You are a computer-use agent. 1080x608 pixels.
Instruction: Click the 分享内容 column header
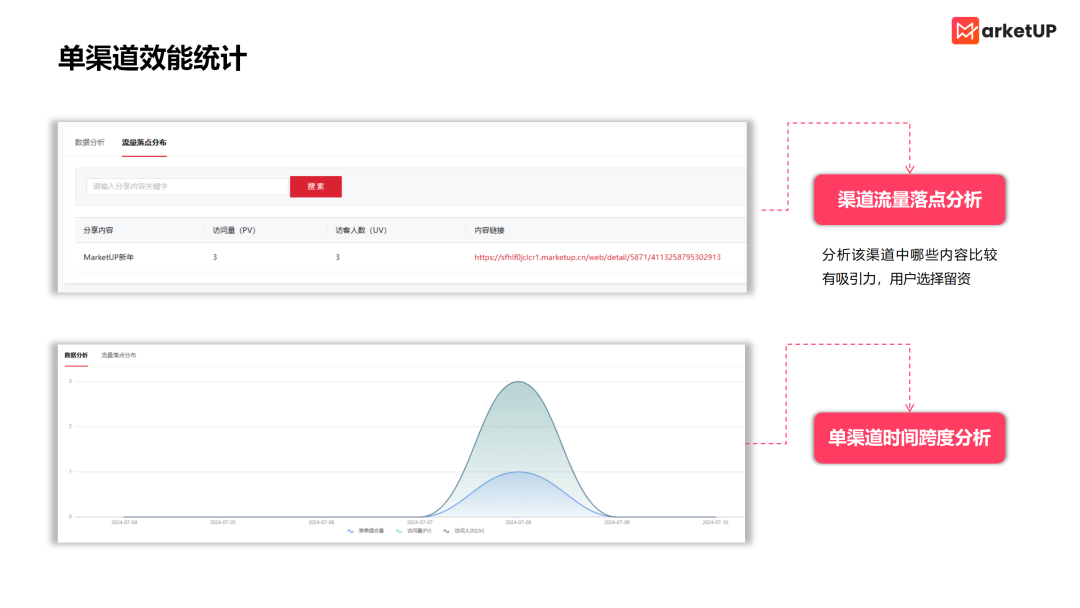pyautogui.click(x=98, y=230)
